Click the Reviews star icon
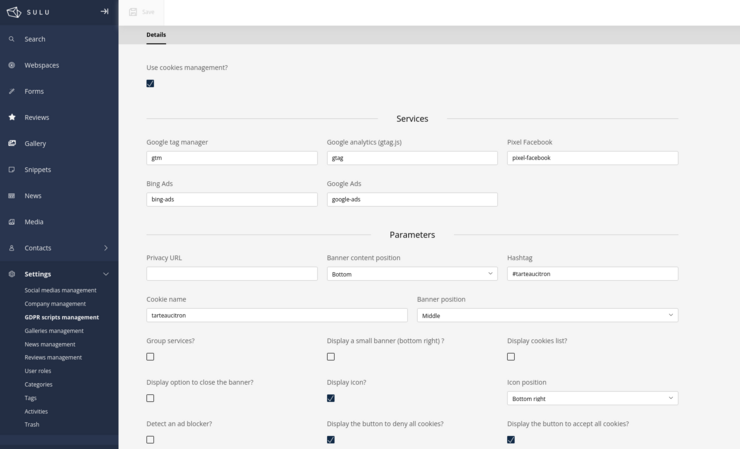This screenshot has height=449, width=740. click(x=12, y=117)
